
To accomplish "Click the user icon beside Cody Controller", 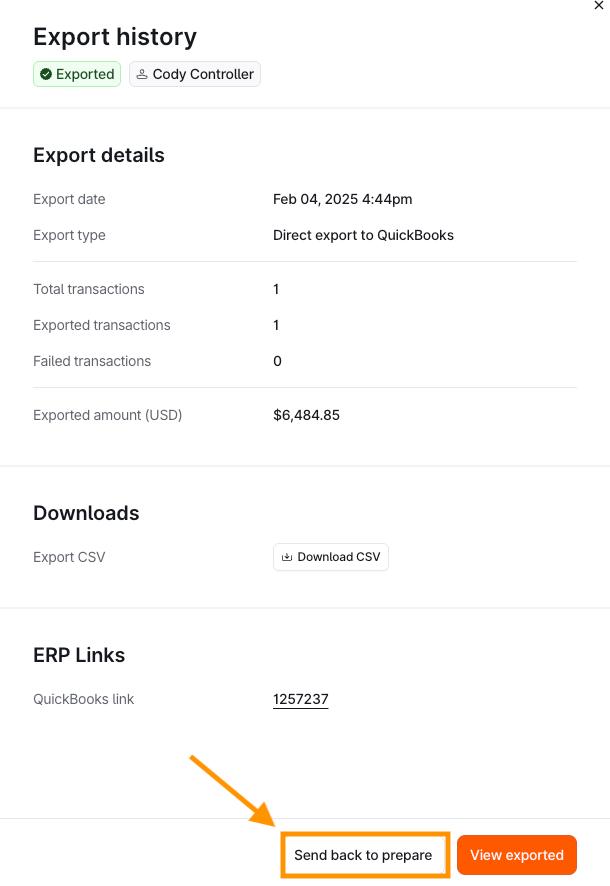I will pyautogui.click(x=142, y=74).
